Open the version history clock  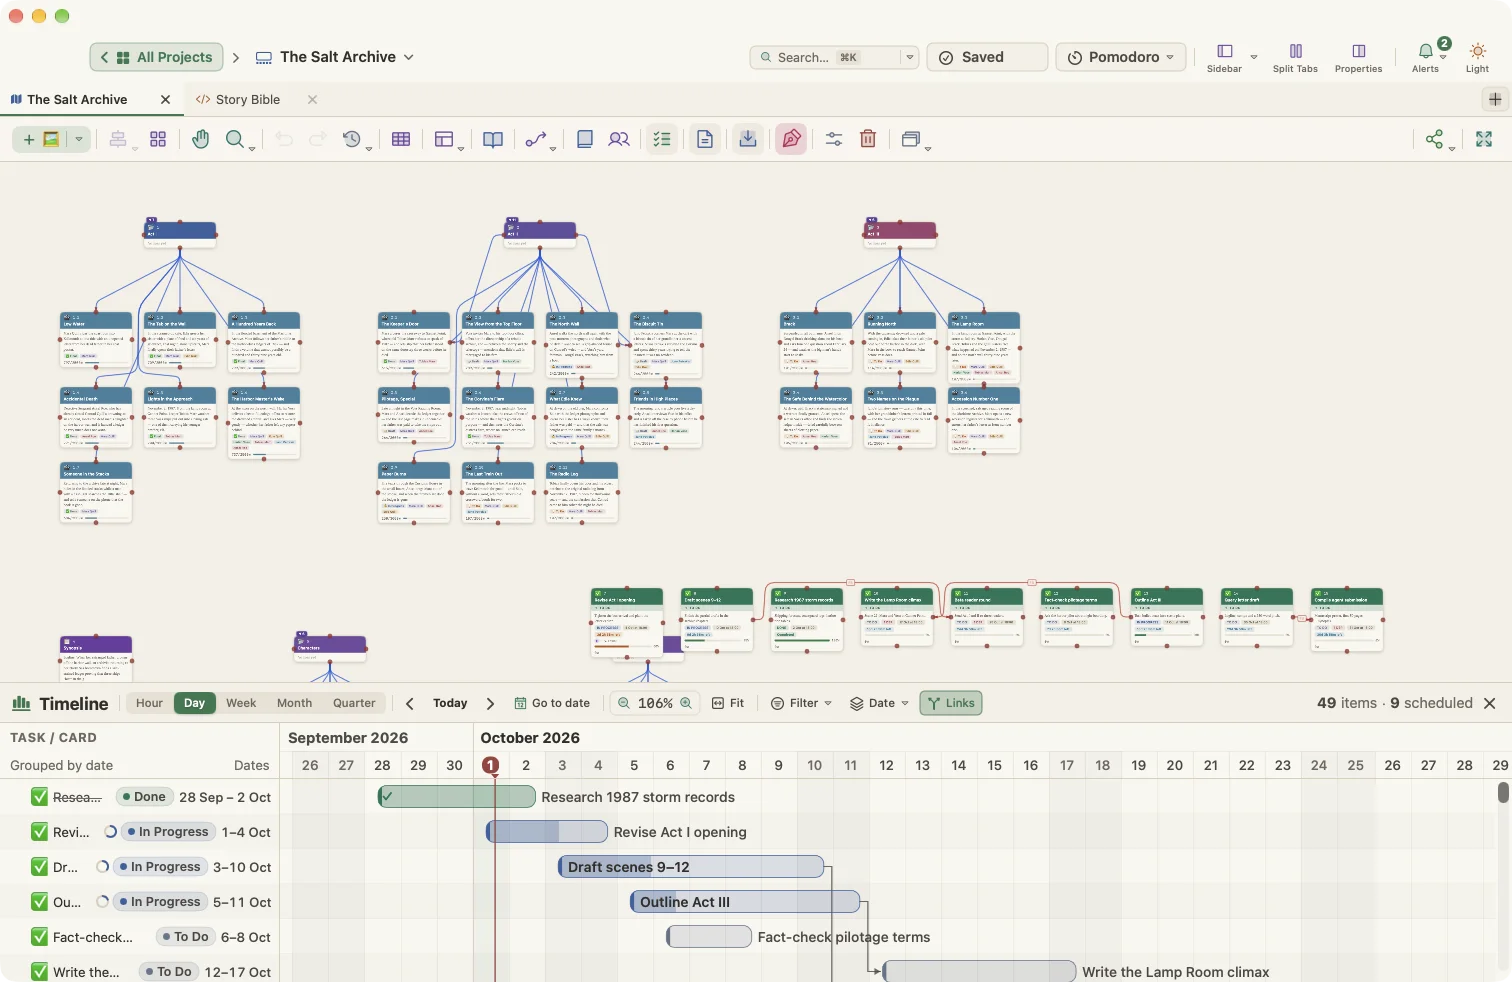click(x=351, y=139)
